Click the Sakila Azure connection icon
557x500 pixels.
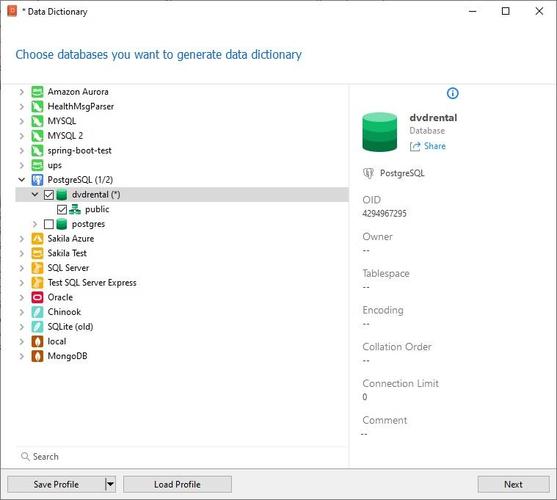click(x=37, y=238)
